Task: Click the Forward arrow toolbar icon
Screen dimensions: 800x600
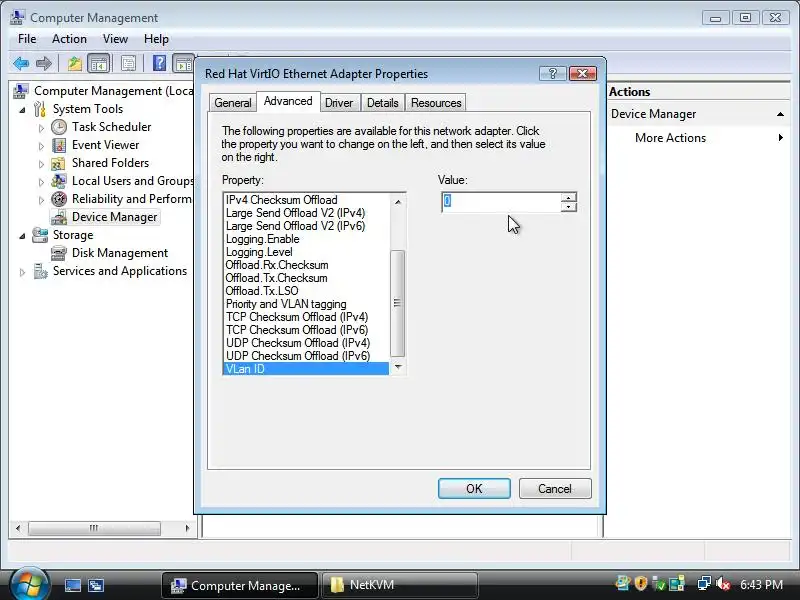Action: coord(44,64)
